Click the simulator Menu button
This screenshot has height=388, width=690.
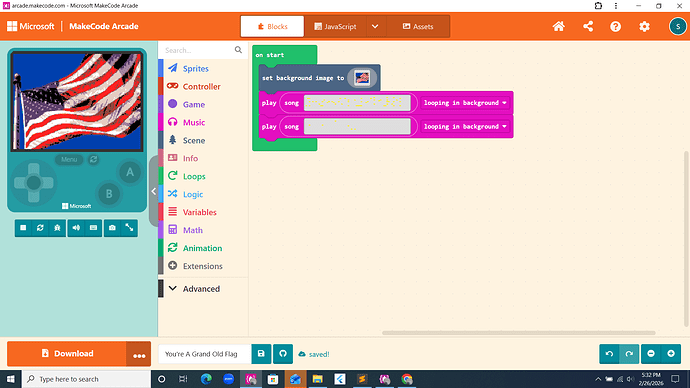[69, 159]
